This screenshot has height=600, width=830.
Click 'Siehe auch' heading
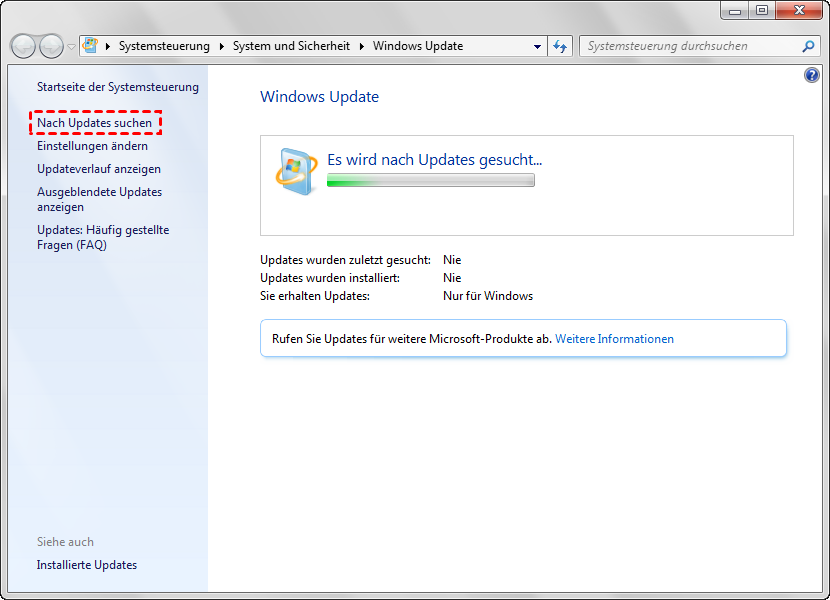tap(65, 542)
